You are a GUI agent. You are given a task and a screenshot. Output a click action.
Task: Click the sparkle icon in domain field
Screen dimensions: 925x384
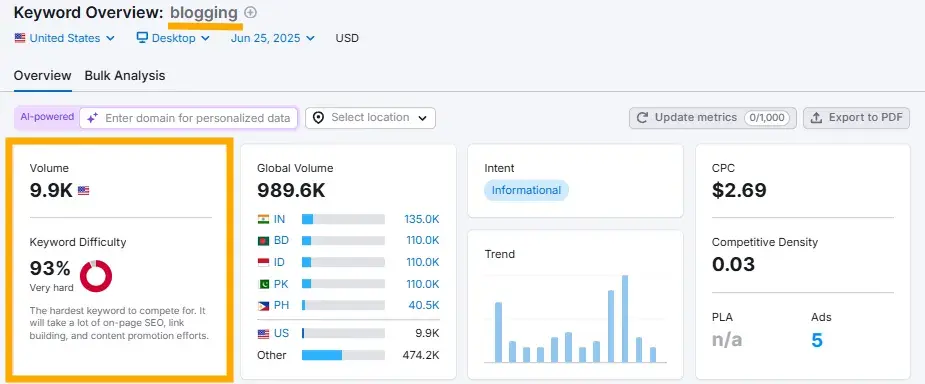(x=92, y=118)
